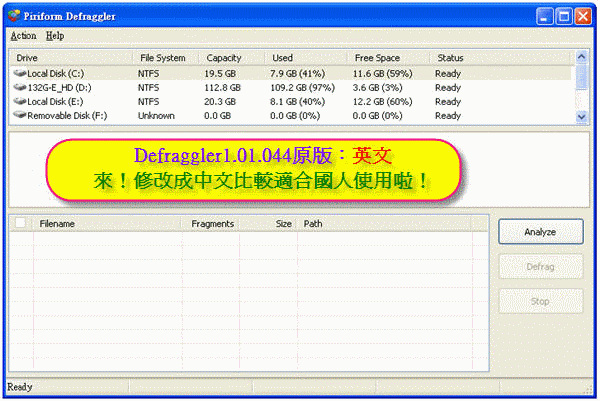600x401 pixels.
Task: Open the Help menu
Action: point(55,35)
